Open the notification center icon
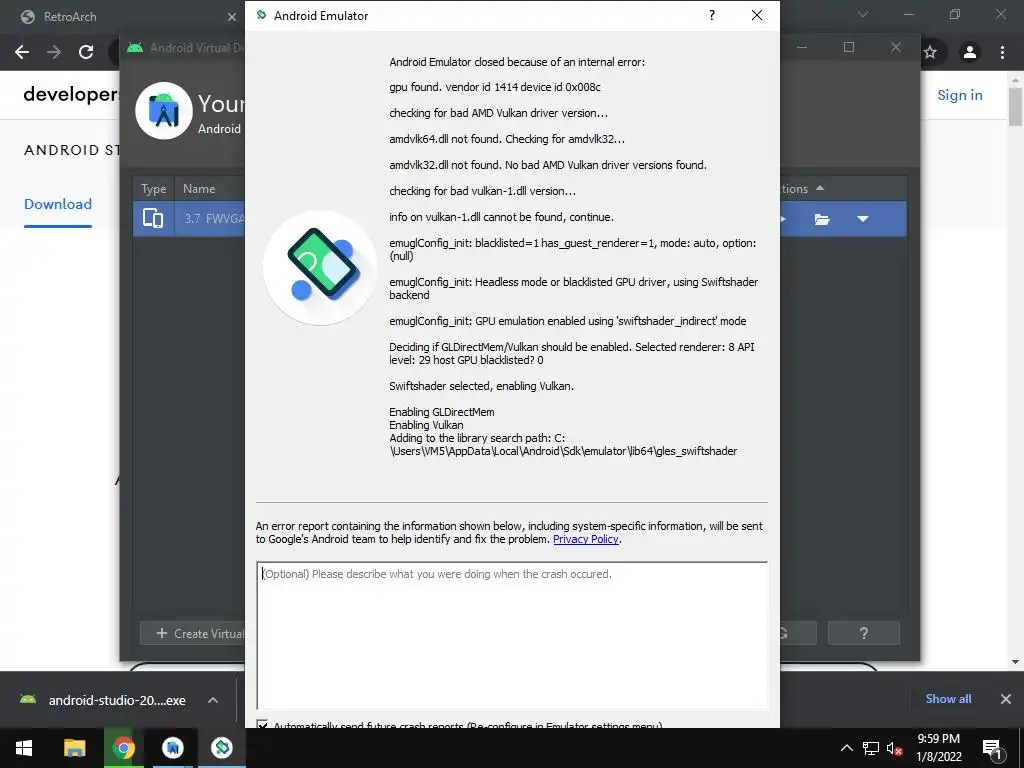Viewport: 1024px width, 768px height. [x=992, y=748]
